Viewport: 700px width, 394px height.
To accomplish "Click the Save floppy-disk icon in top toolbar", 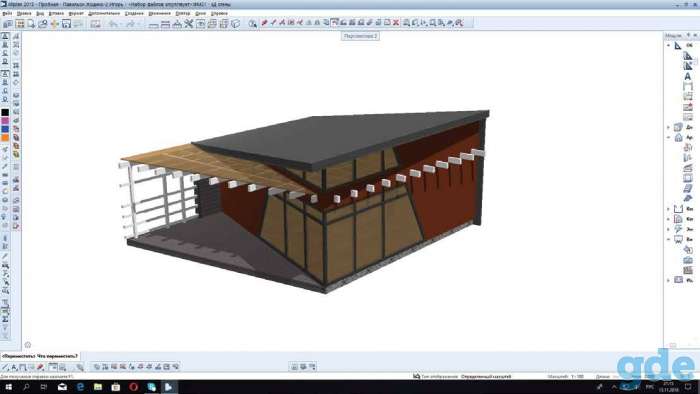I will coord(66,24).
